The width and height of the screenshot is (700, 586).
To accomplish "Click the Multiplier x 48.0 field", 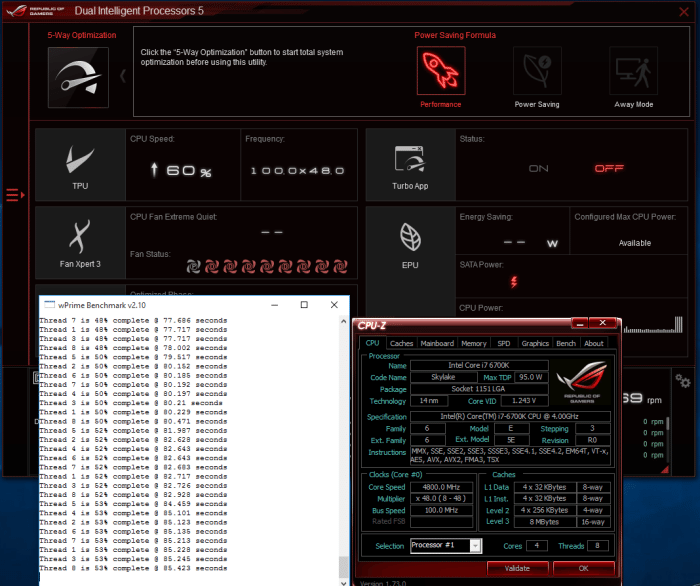I will pyautogui.click(x=441, y=499).
